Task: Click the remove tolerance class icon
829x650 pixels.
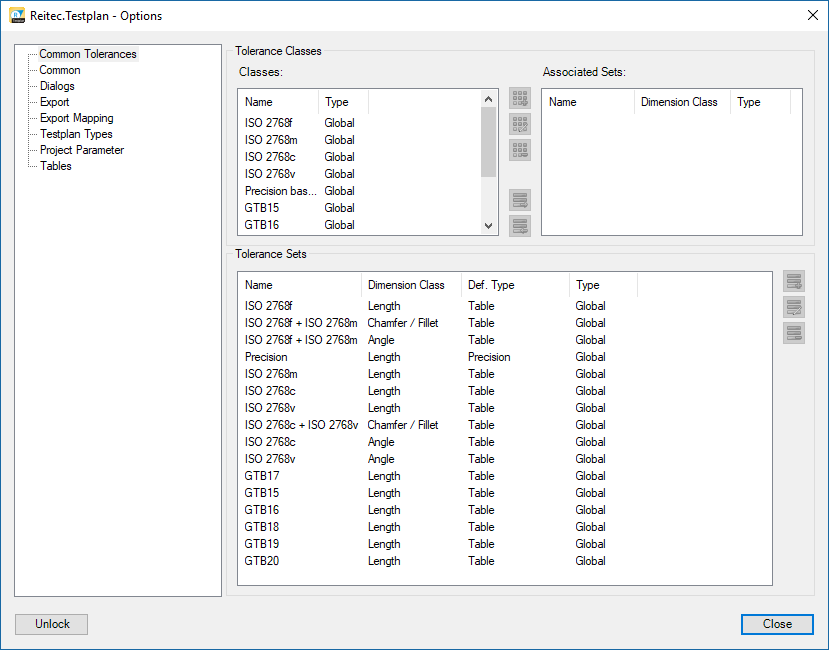Action: 520,151
